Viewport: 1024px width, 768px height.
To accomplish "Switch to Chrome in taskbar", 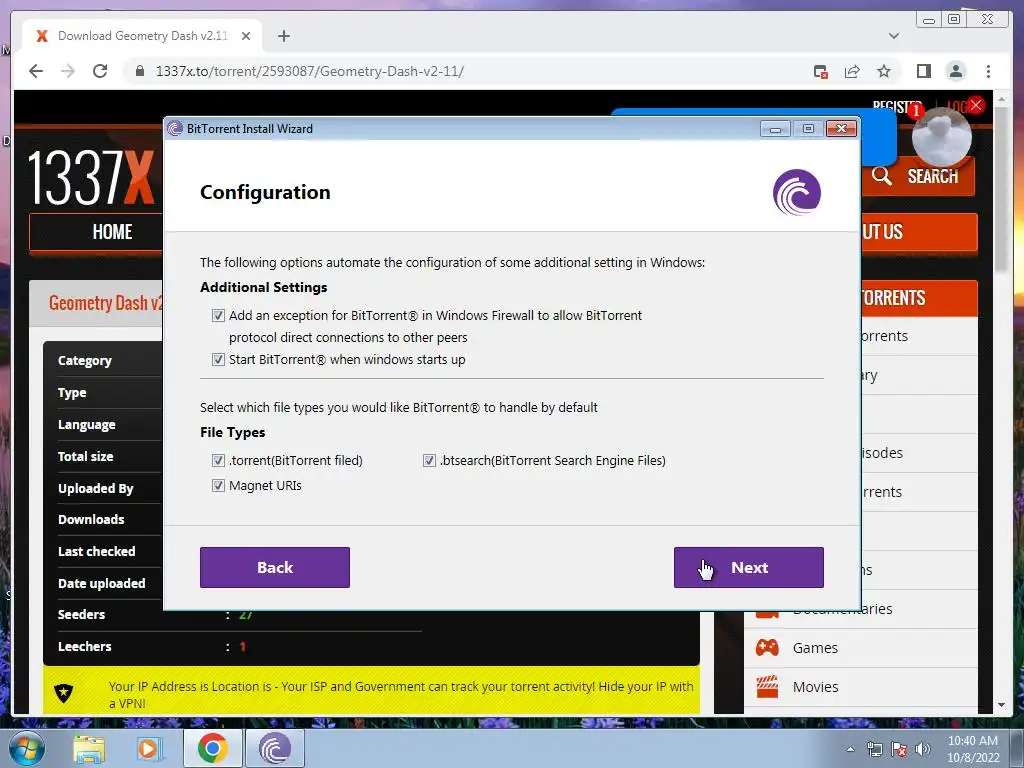I will pos(212,748).
